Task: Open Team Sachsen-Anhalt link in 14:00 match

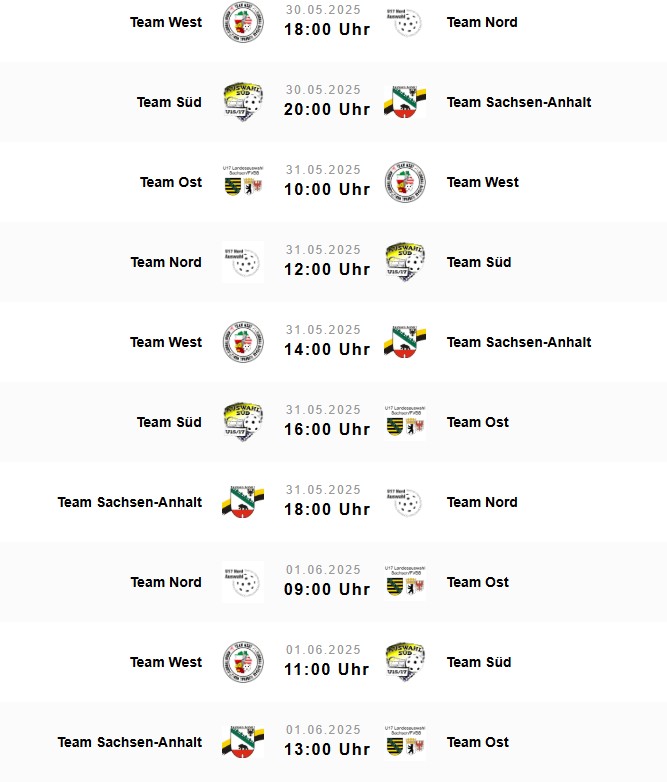Action: point(519,342)
